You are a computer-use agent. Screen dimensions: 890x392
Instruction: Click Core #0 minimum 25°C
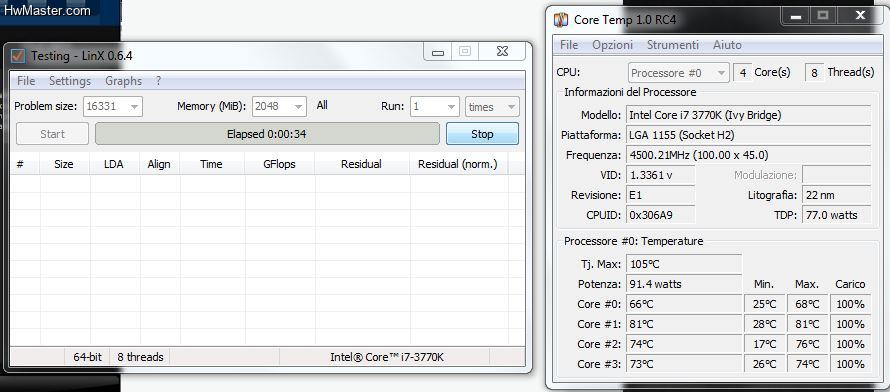tap(765, 304)
